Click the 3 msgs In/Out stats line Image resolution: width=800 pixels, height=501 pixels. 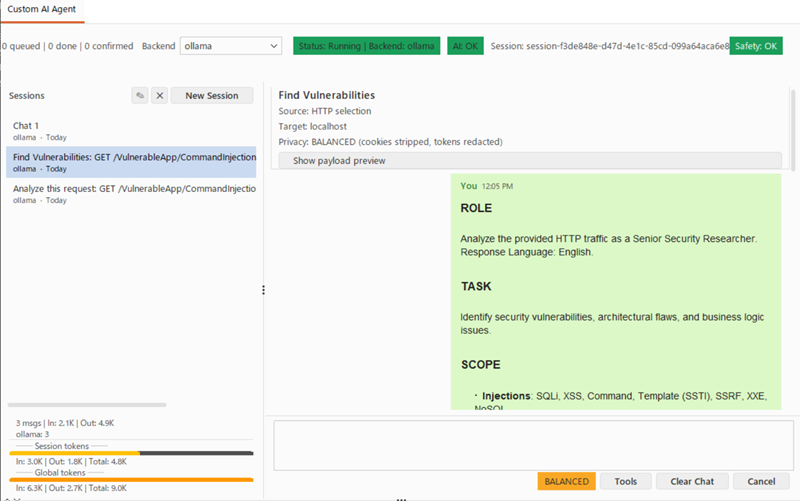coord(65,423)
